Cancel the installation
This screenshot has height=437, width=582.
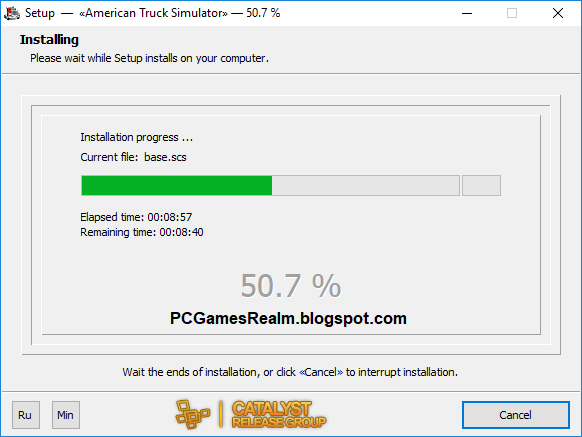tap(516, 415)
